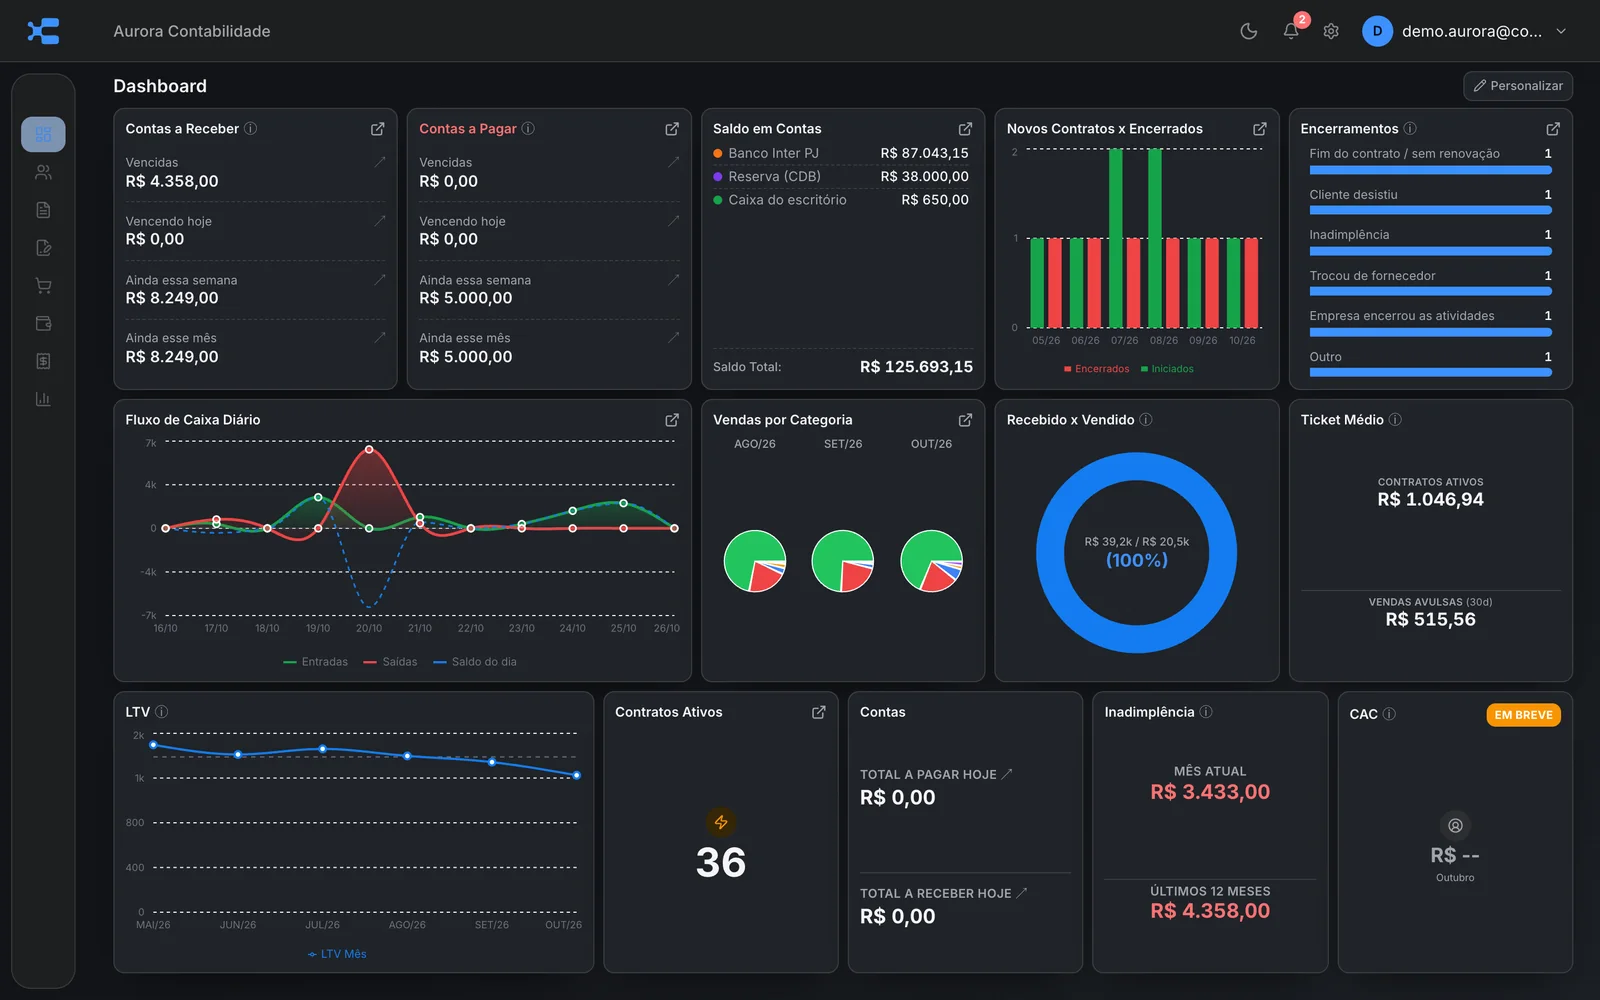Open Contas a Receber in external view
This screenshot has width=1600, height=1000.
coord(378,129)
